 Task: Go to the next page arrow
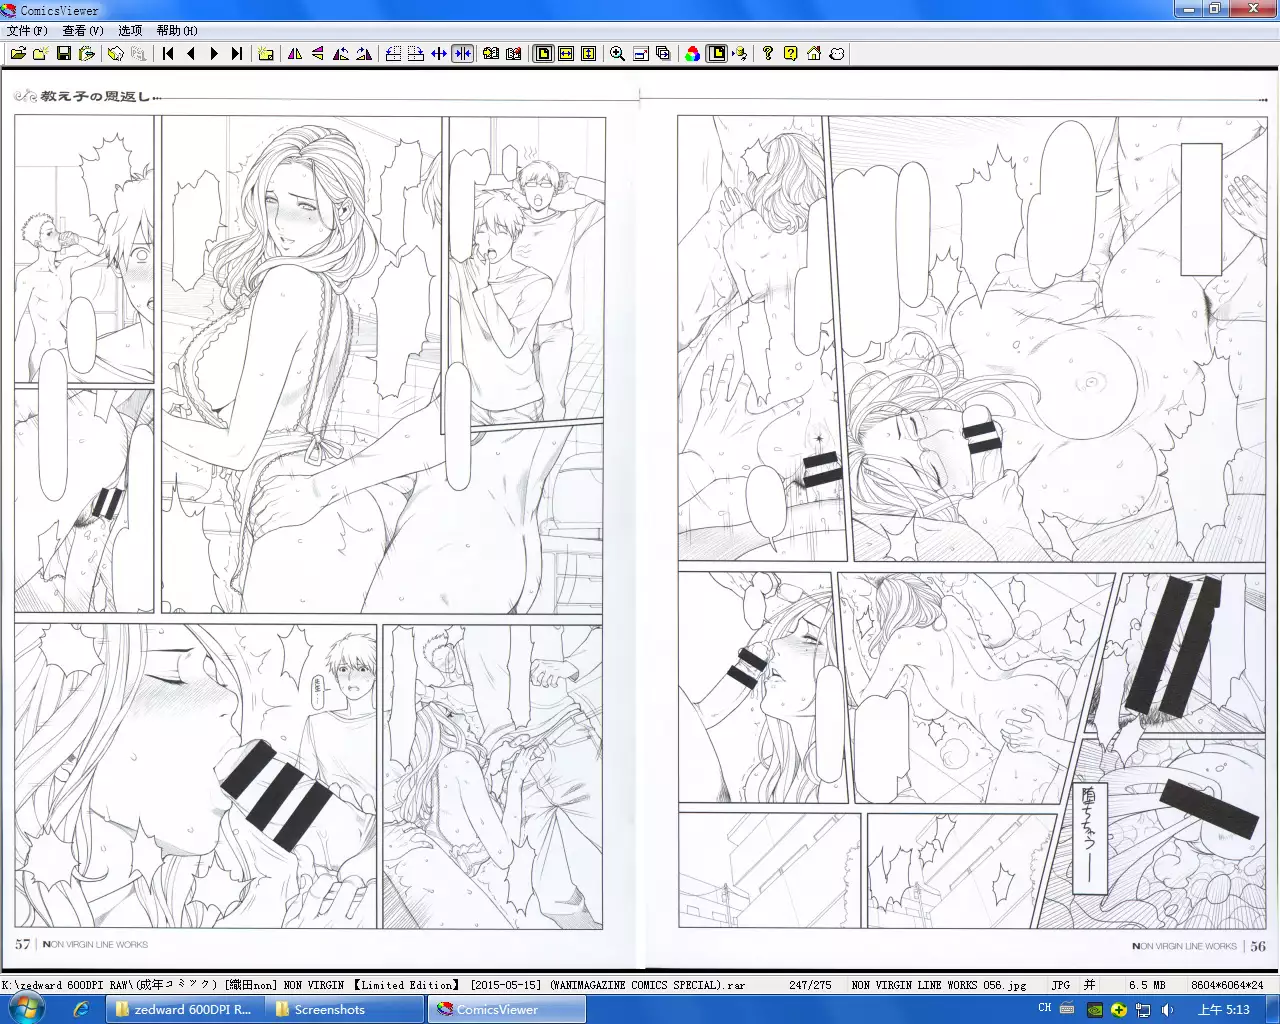214,54
